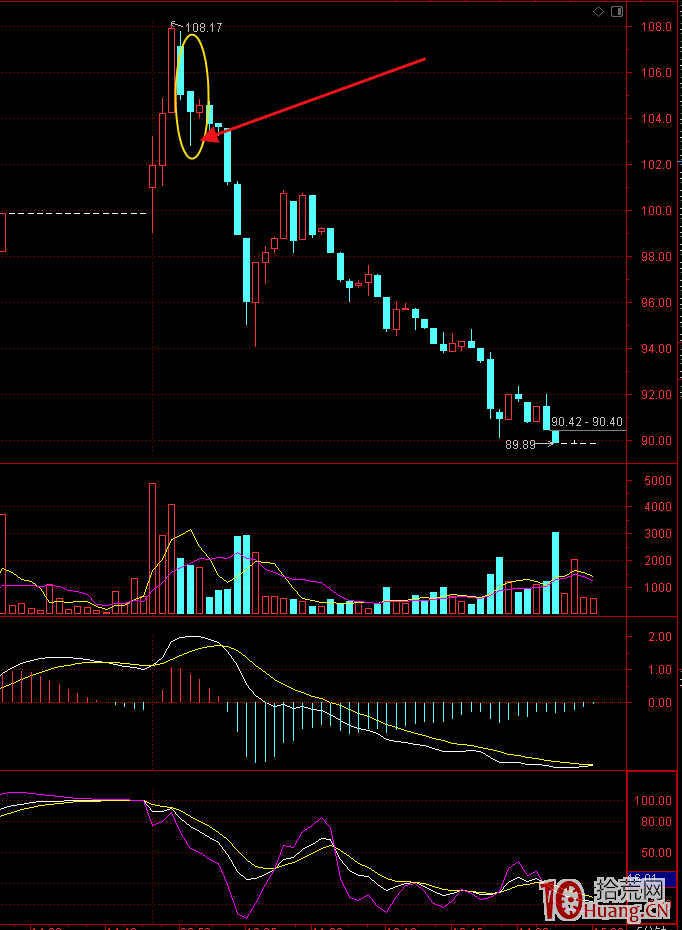This screenshot has width=682, height=930.
Task: Click the 4000 volume axis label
Action: pos(658,507)
